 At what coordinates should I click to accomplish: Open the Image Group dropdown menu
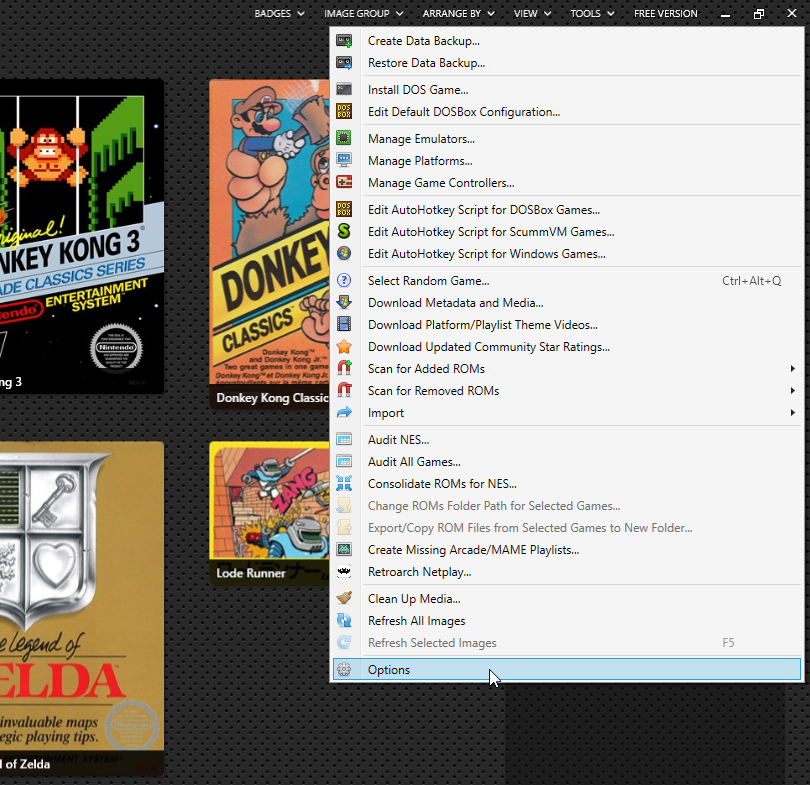coord(363,13)
